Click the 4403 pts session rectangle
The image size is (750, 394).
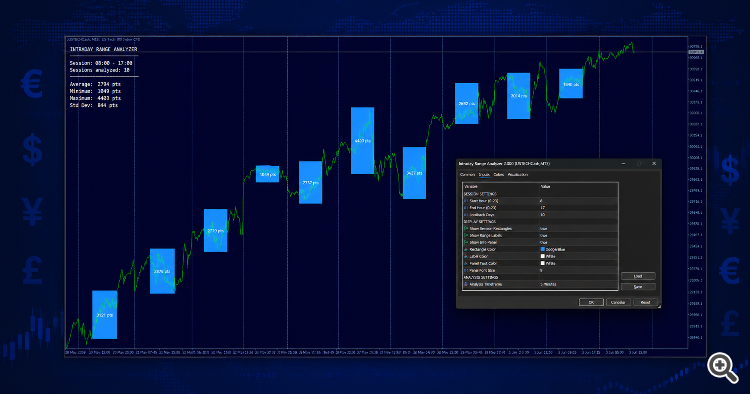[363, 141]
